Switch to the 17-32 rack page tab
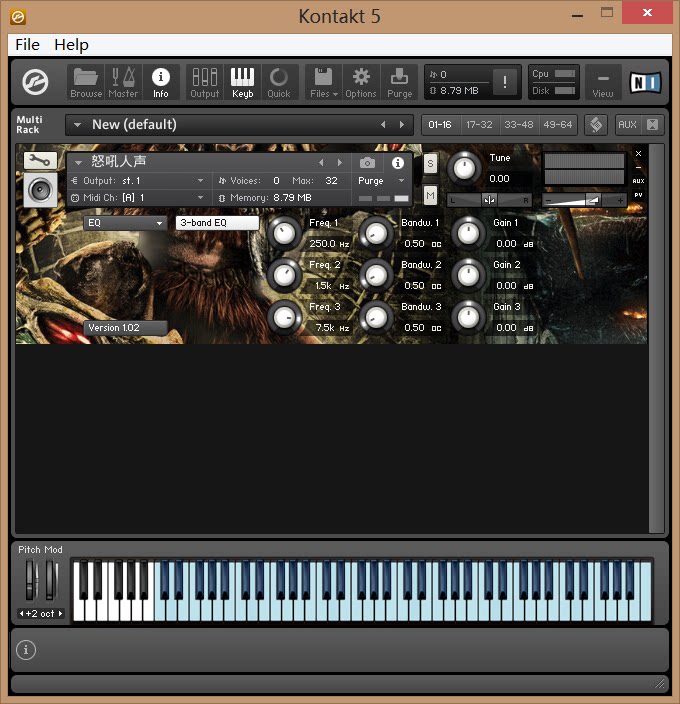680x704 pixels. [x=479, y=125]
